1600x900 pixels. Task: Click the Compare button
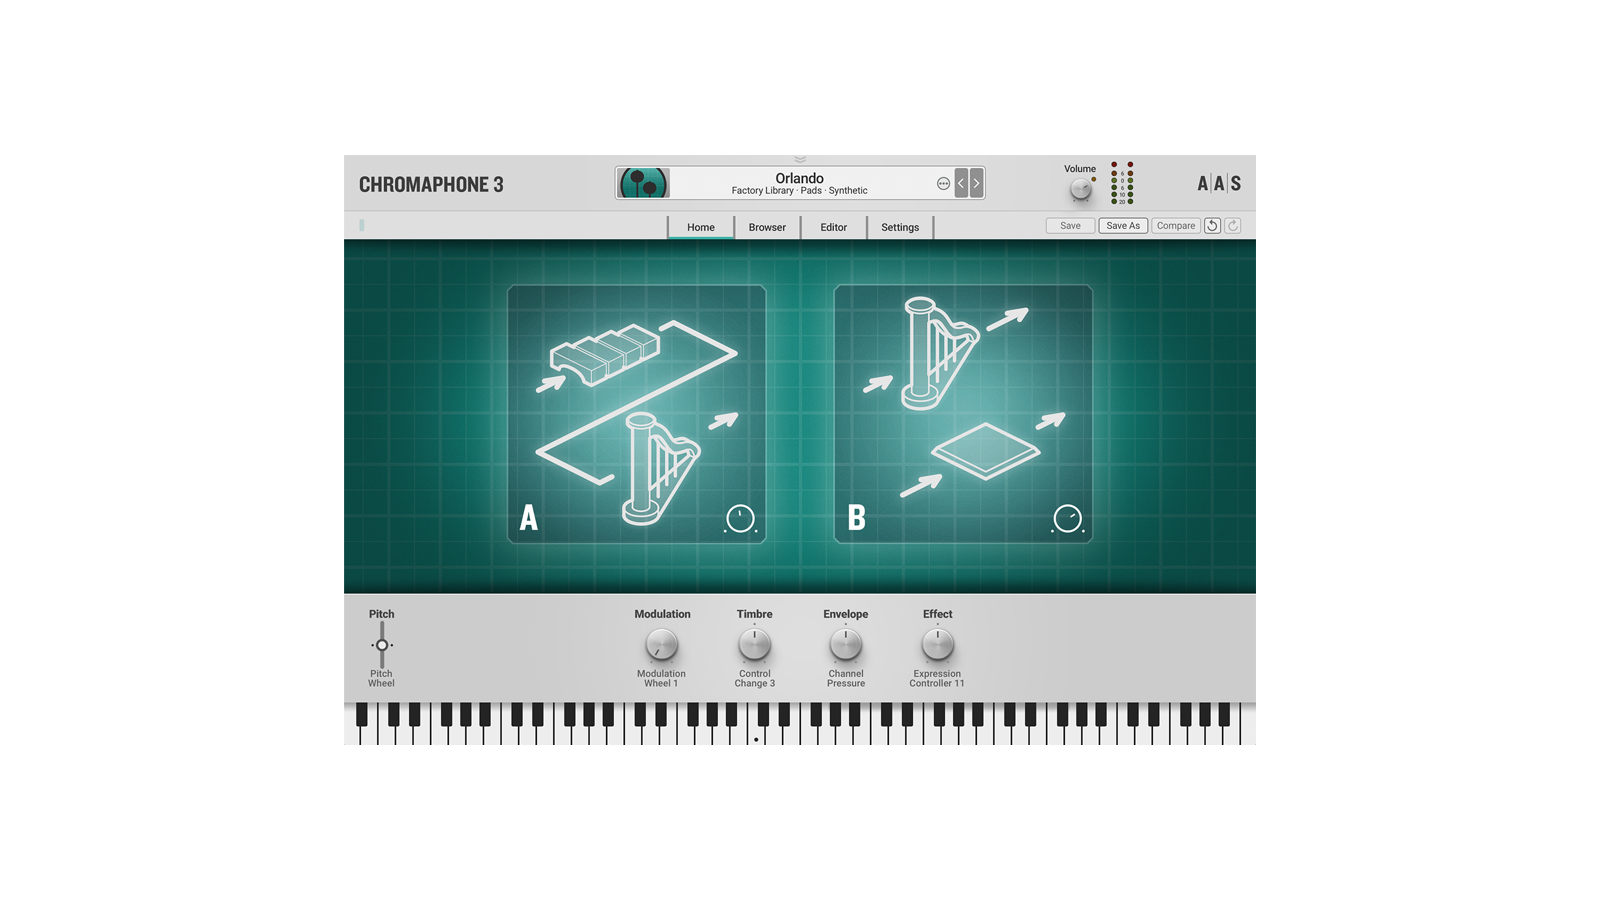[1176, 226]
